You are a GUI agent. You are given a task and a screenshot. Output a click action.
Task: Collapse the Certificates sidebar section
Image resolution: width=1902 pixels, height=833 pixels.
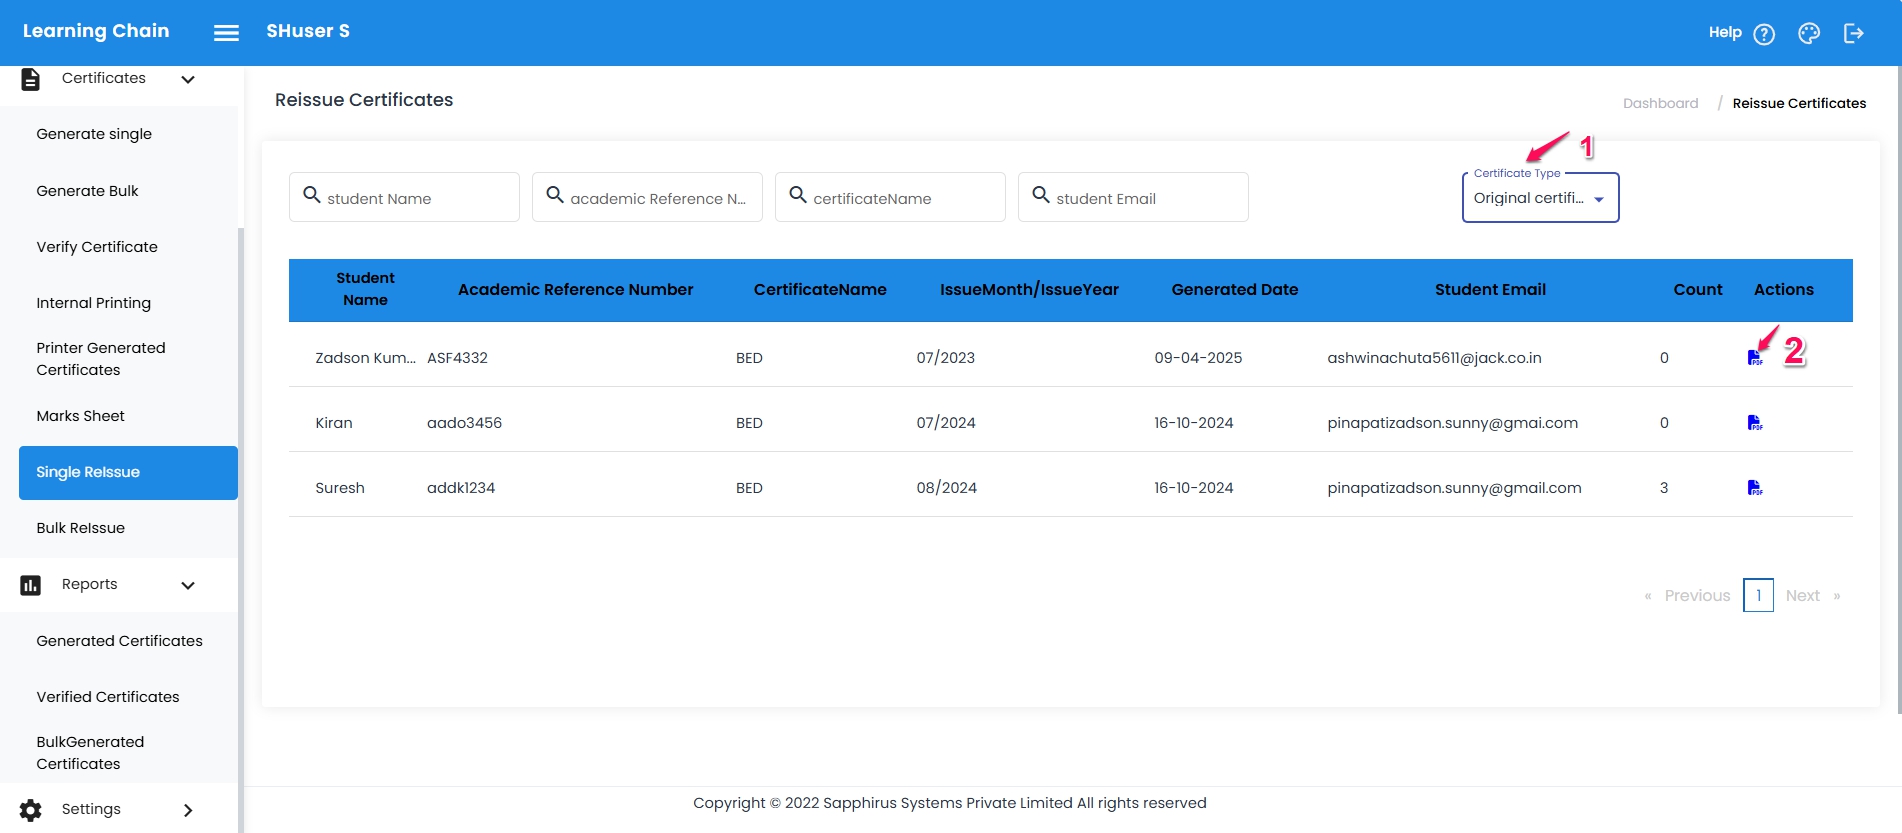pos(188,79)
